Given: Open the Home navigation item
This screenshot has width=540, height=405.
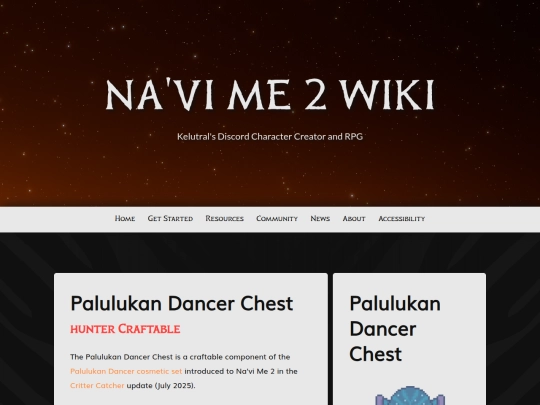Looking at the screenshot, I should 125,218.
